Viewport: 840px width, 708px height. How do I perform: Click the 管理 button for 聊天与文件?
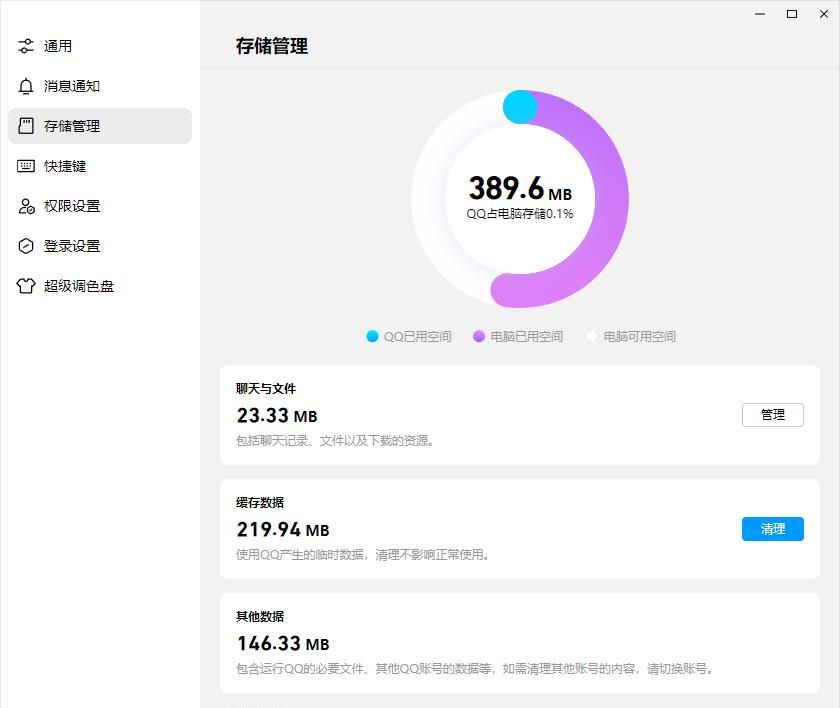click(772, 414)
